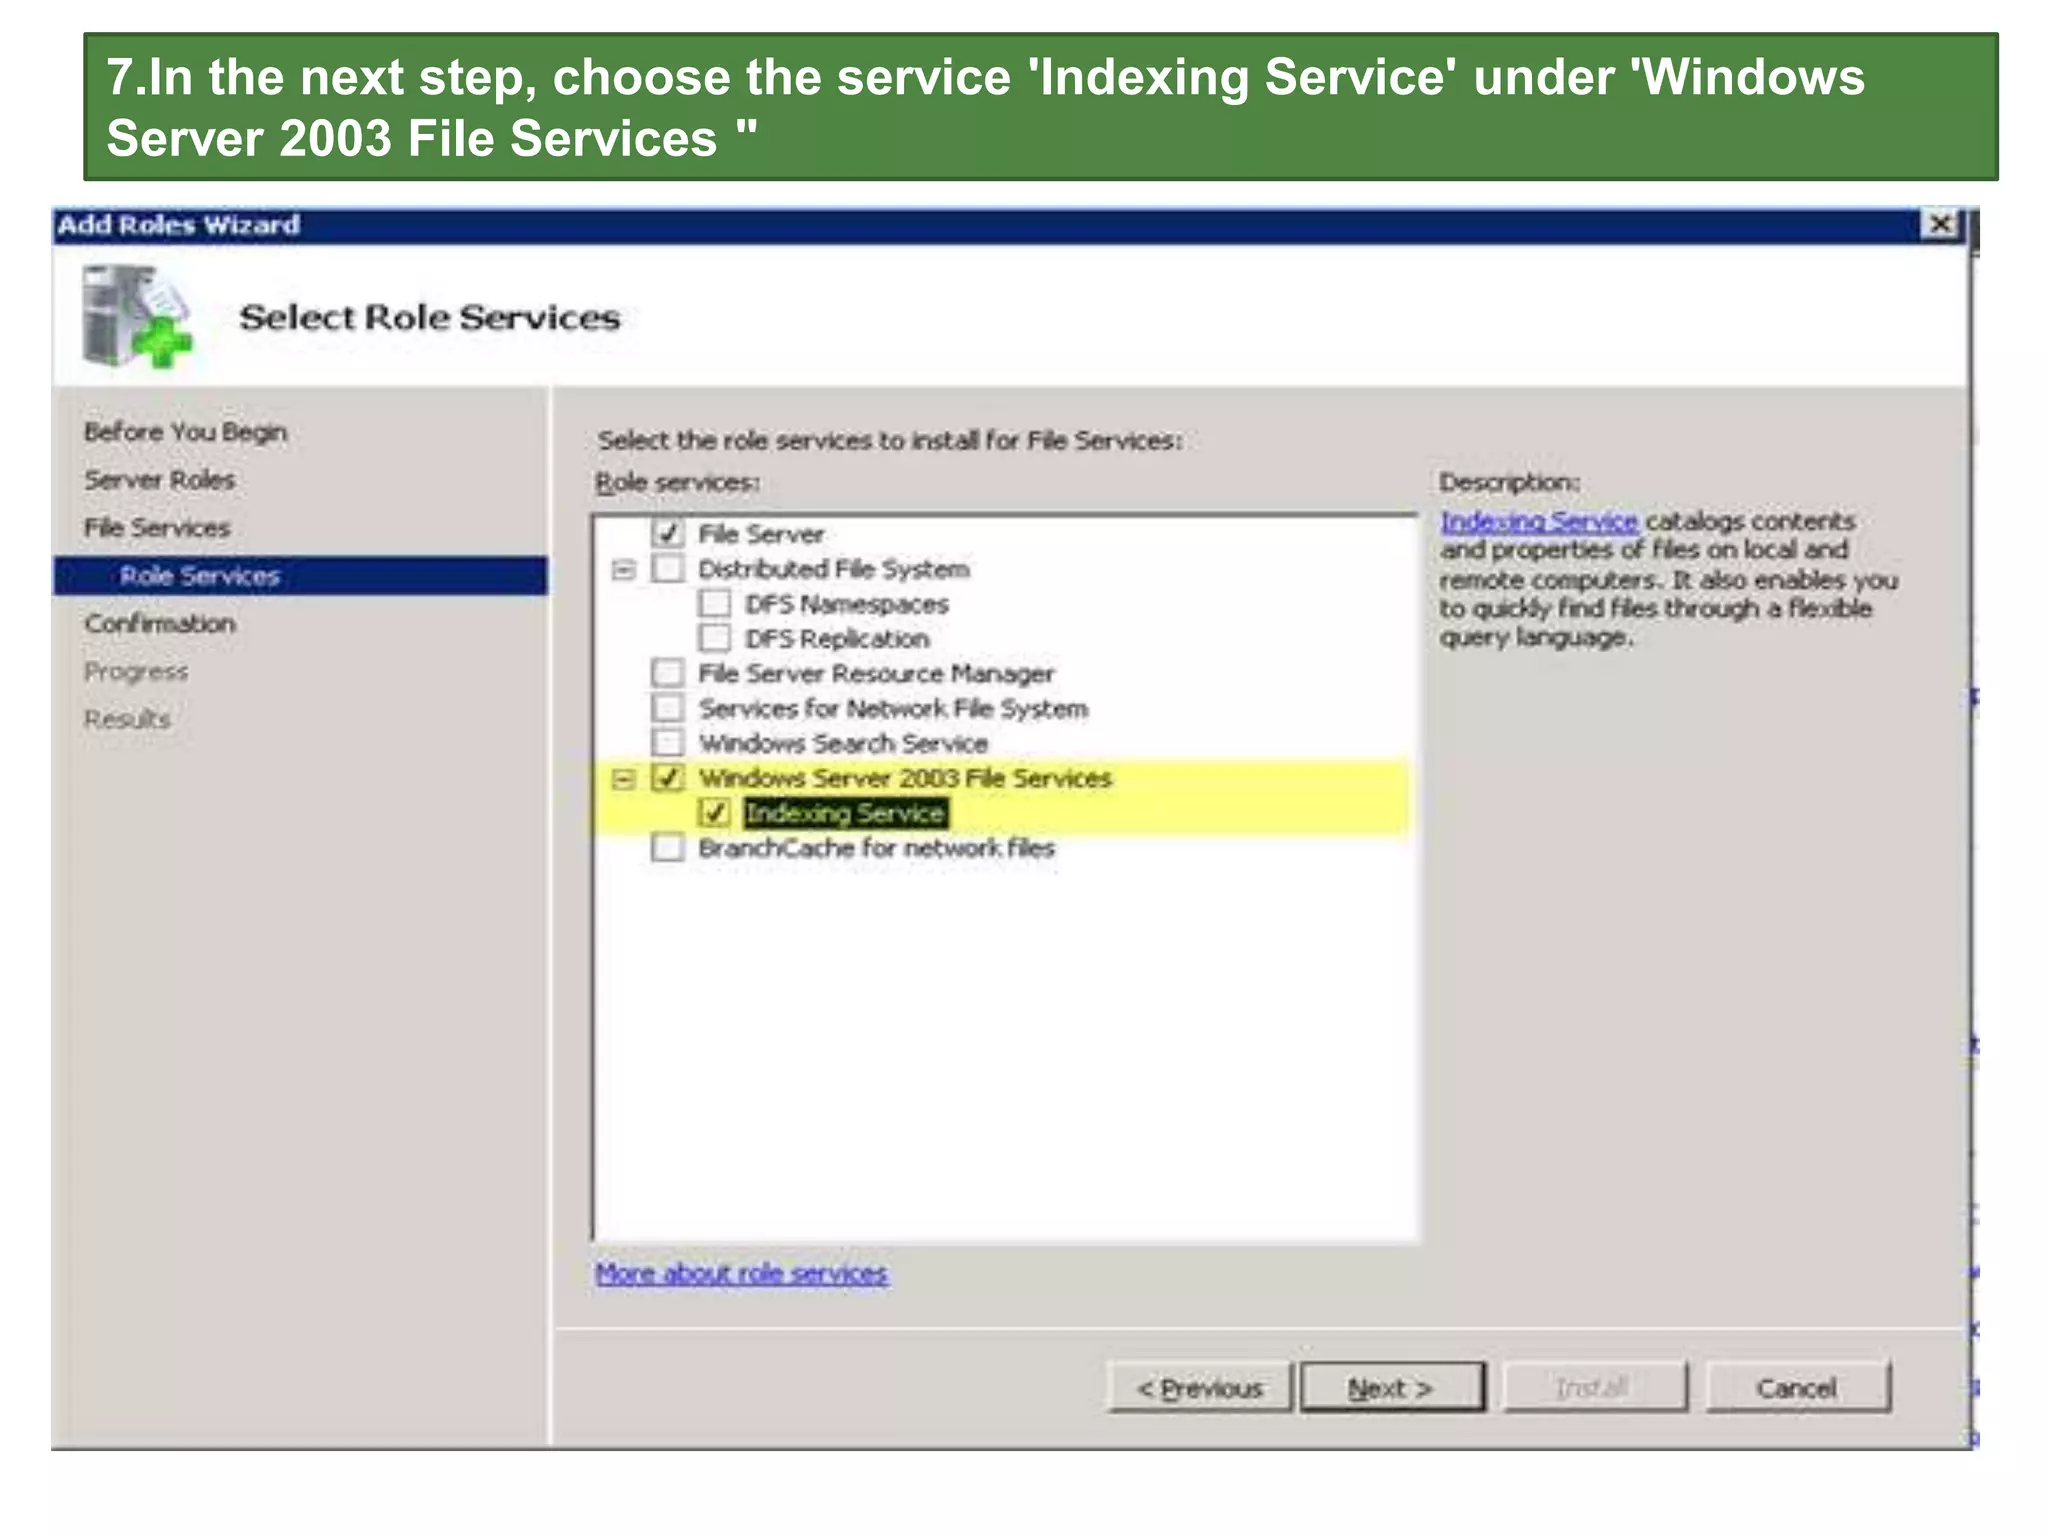Image resolution: width=2048 pixels, height=1536 pixels.
Task: Check BranchCache for network files
Action: pyautogui.click(x=667, y=848)
